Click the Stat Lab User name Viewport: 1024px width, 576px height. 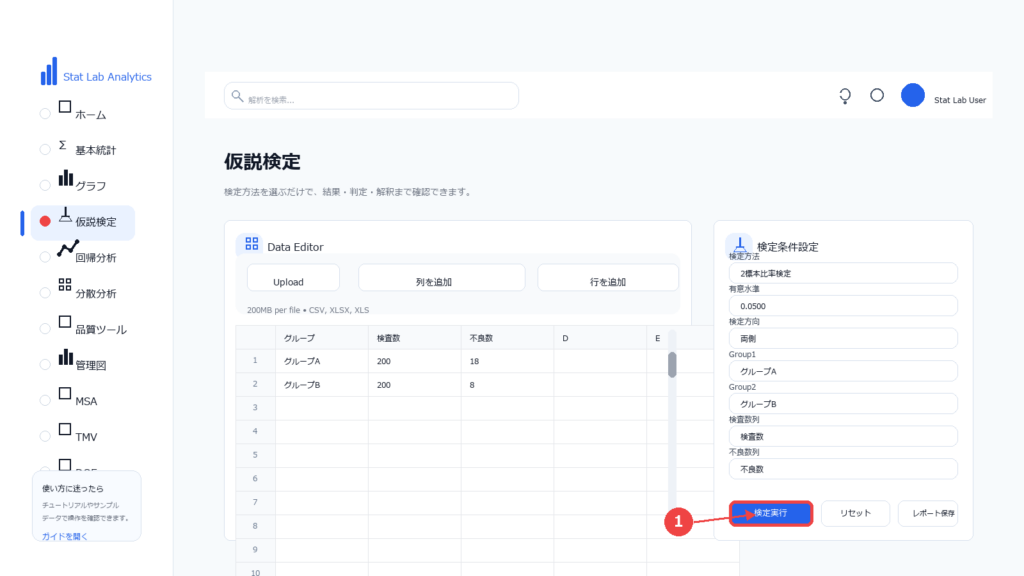[x=959, y=100]
